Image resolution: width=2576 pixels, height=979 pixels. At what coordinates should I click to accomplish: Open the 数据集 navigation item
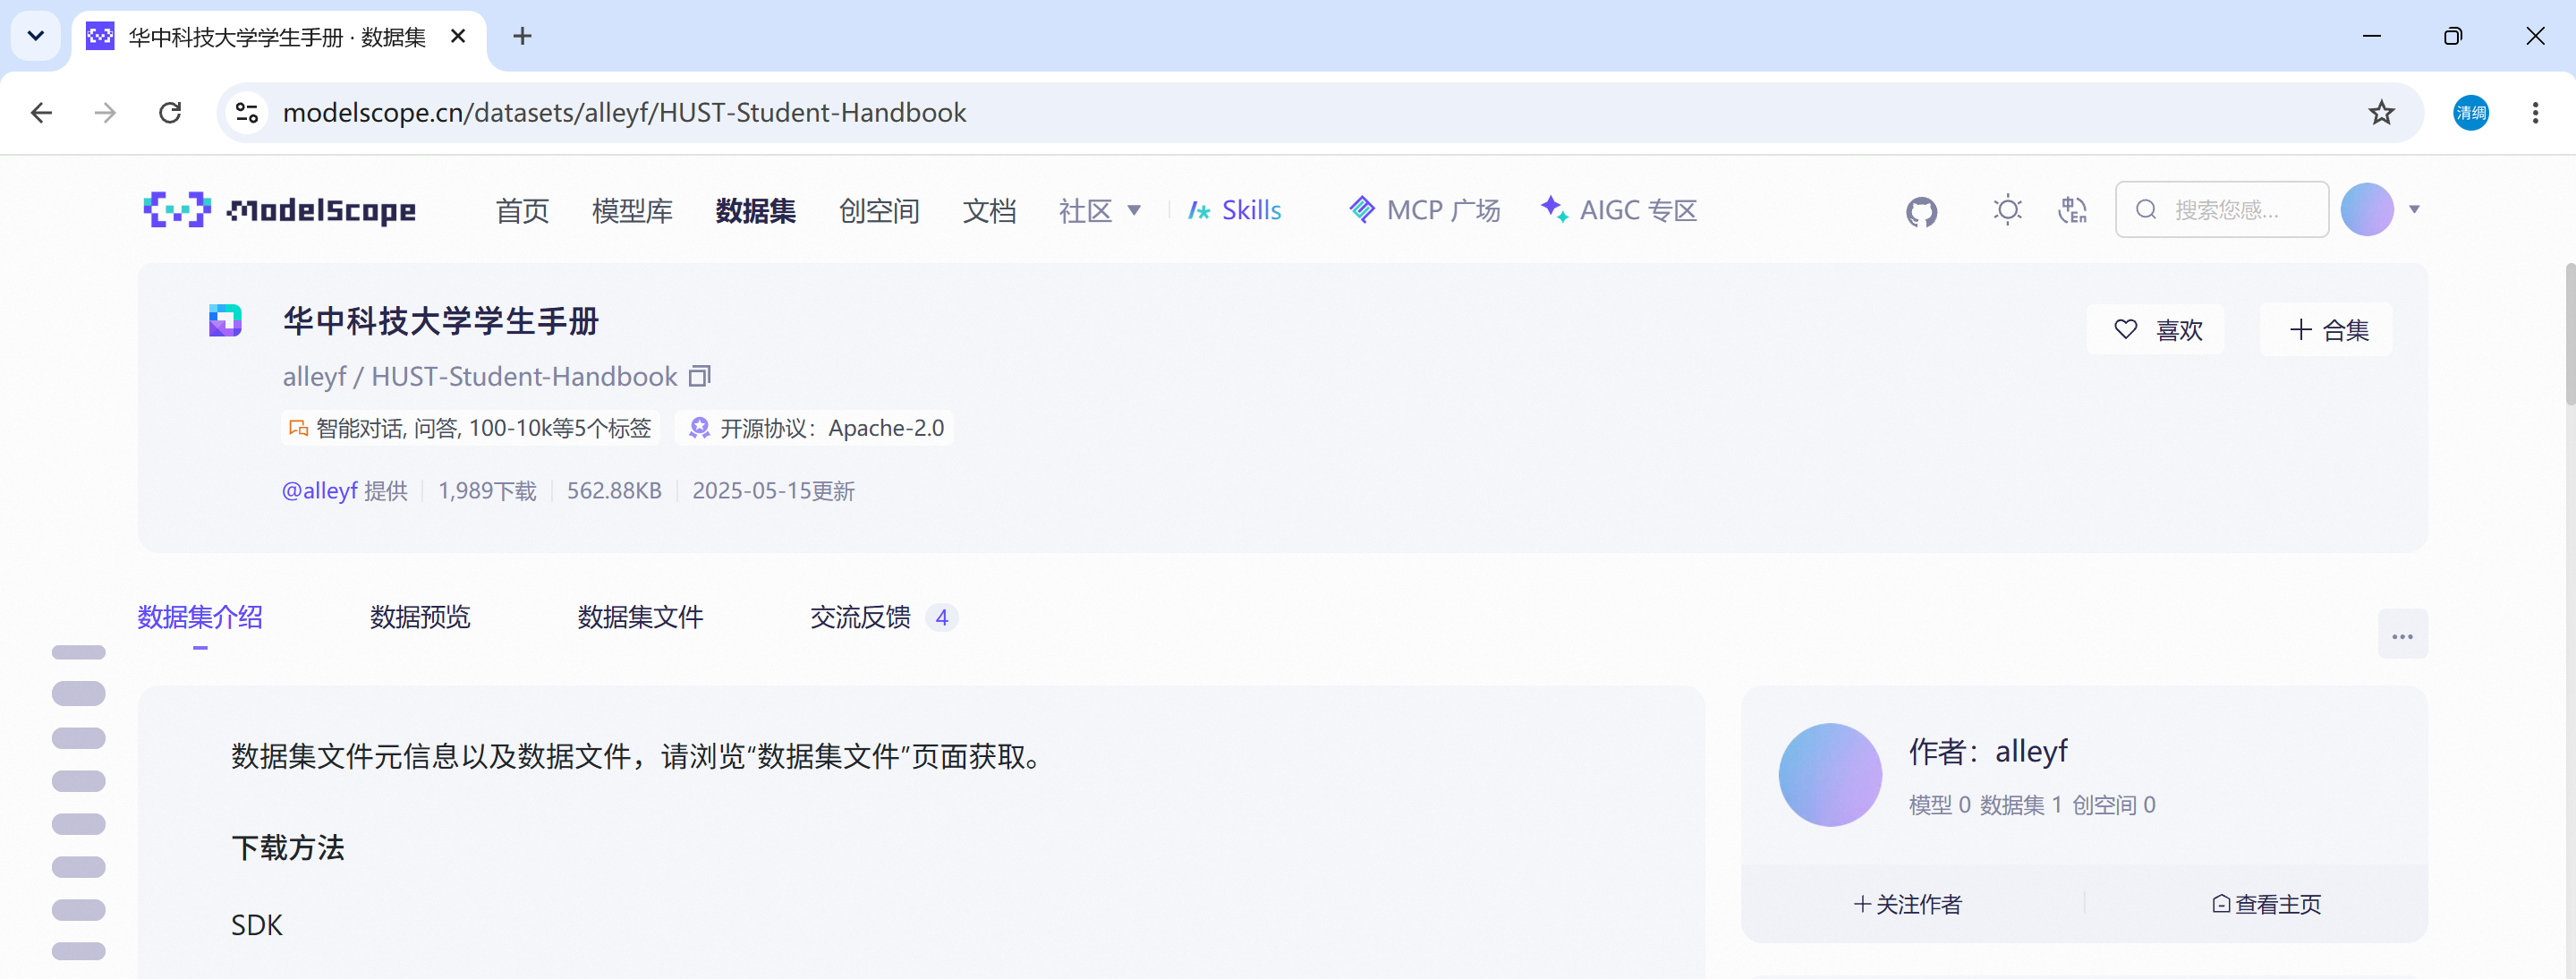755,211
